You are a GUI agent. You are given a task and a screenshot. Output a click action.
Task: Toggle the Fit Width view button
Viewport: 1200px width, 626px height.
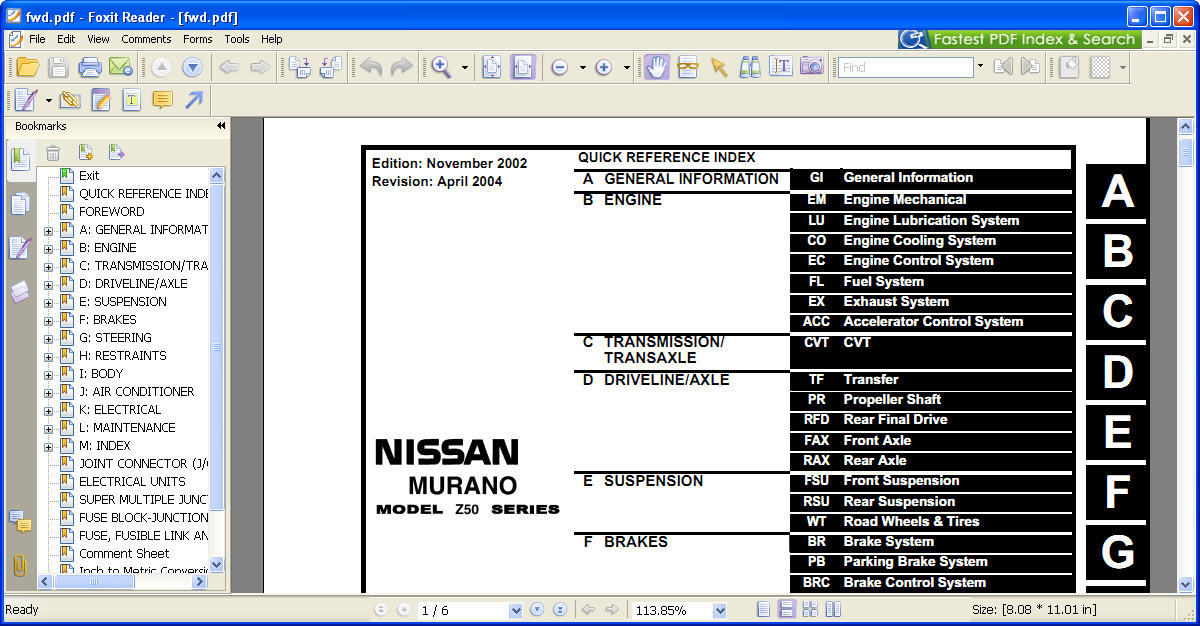tap(523, 68)
